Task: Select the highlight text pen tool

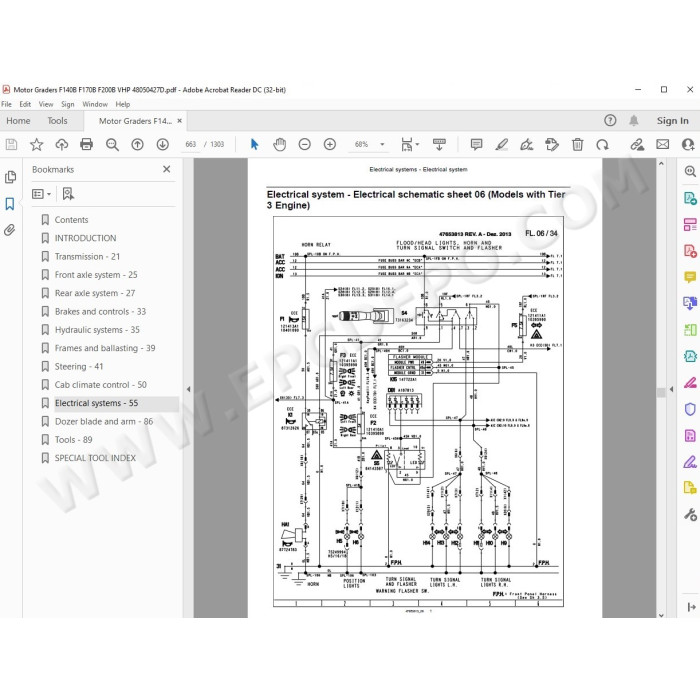Action: tap(502, 144)
